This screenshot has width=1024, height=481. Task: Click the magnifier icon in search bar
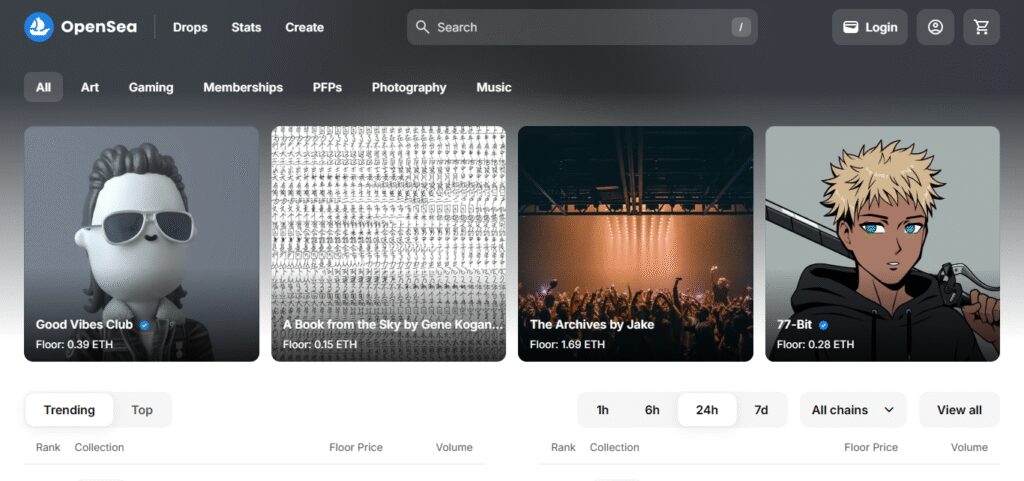pos(423,27)
